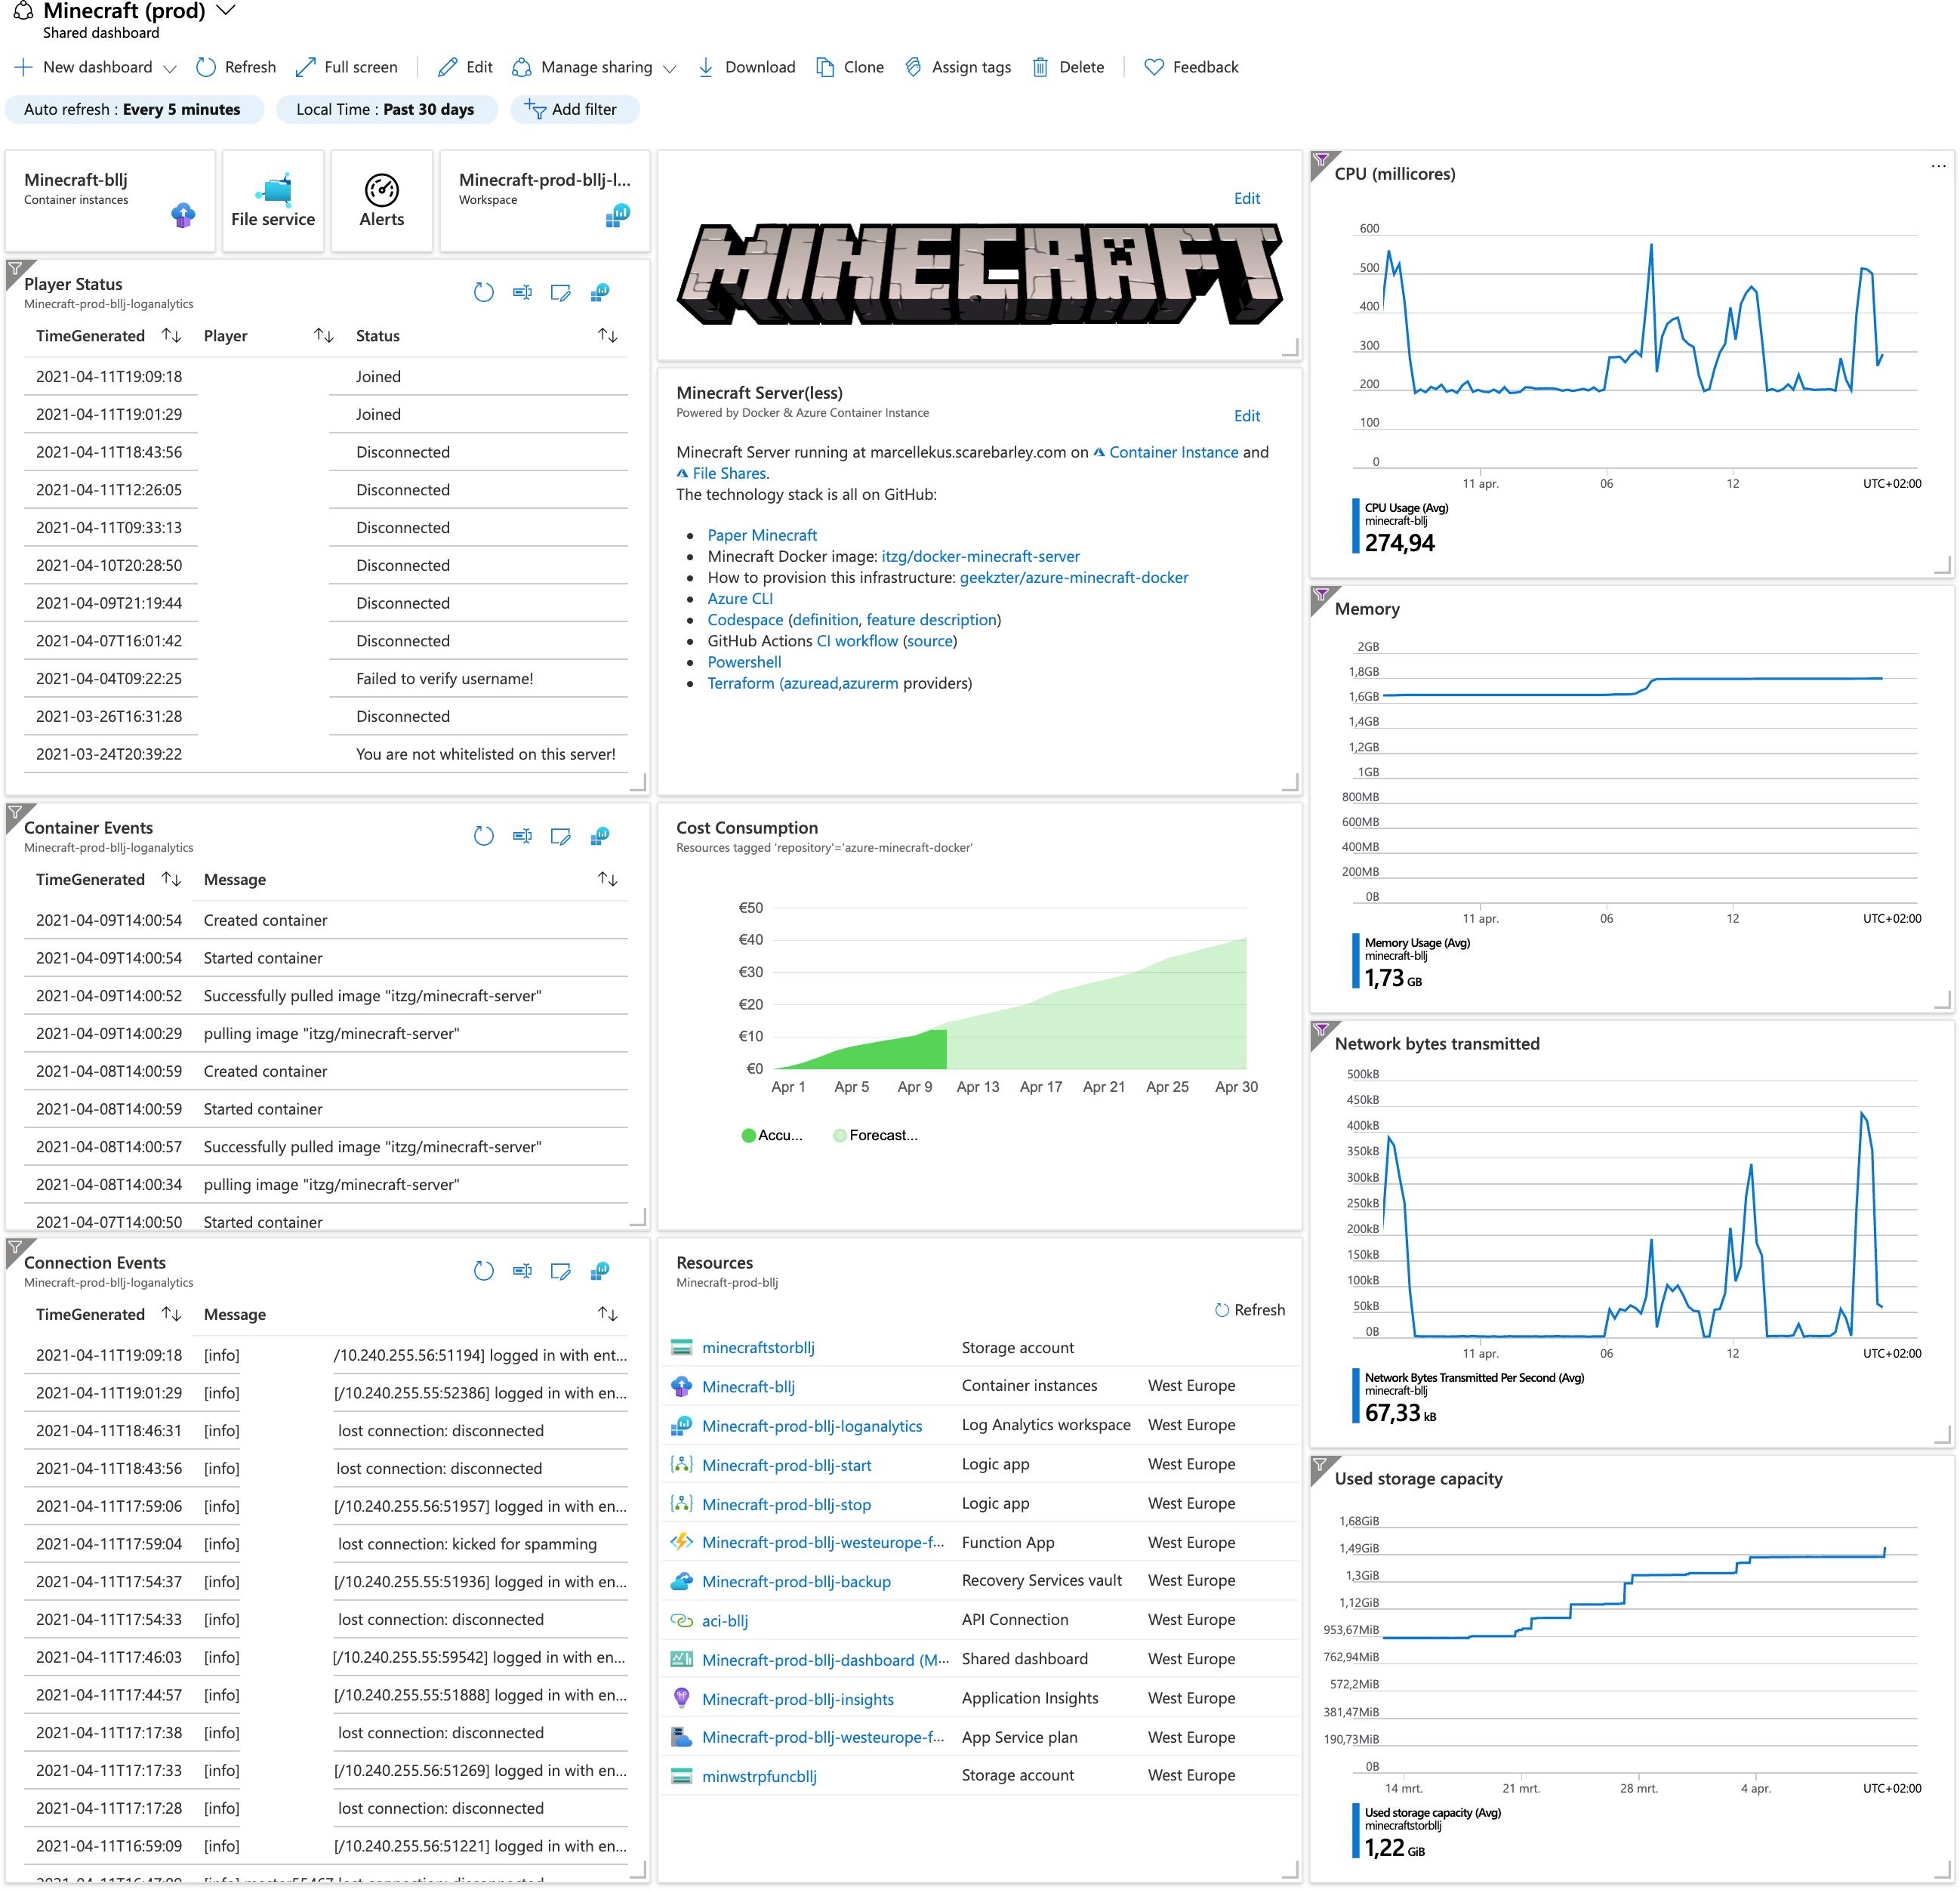
Task: Click the Download dashboard icon
Action: pos(706,67)
